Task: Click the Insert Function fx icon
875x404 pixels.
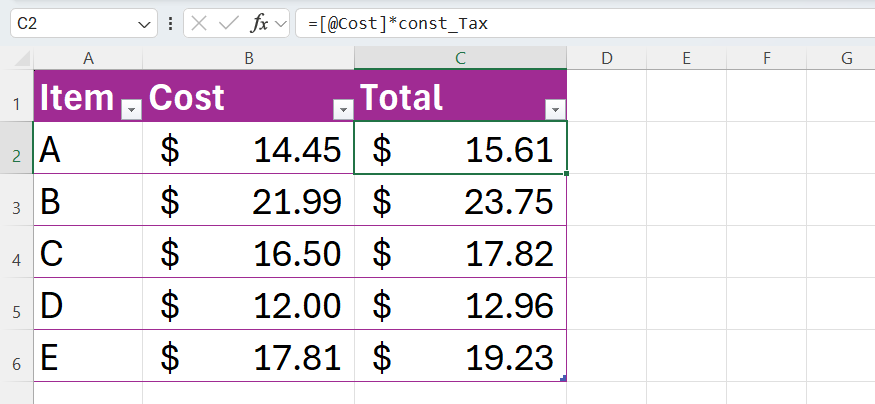Action: (x=259, y=23)
